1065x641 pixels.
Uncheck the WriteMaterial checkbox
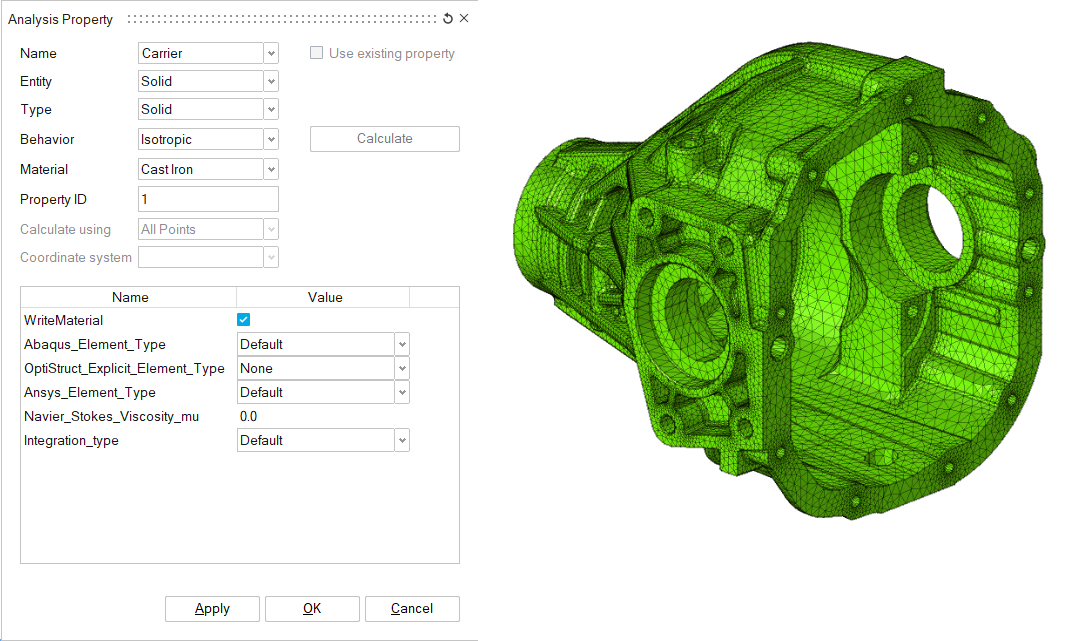tap(243, 320)
